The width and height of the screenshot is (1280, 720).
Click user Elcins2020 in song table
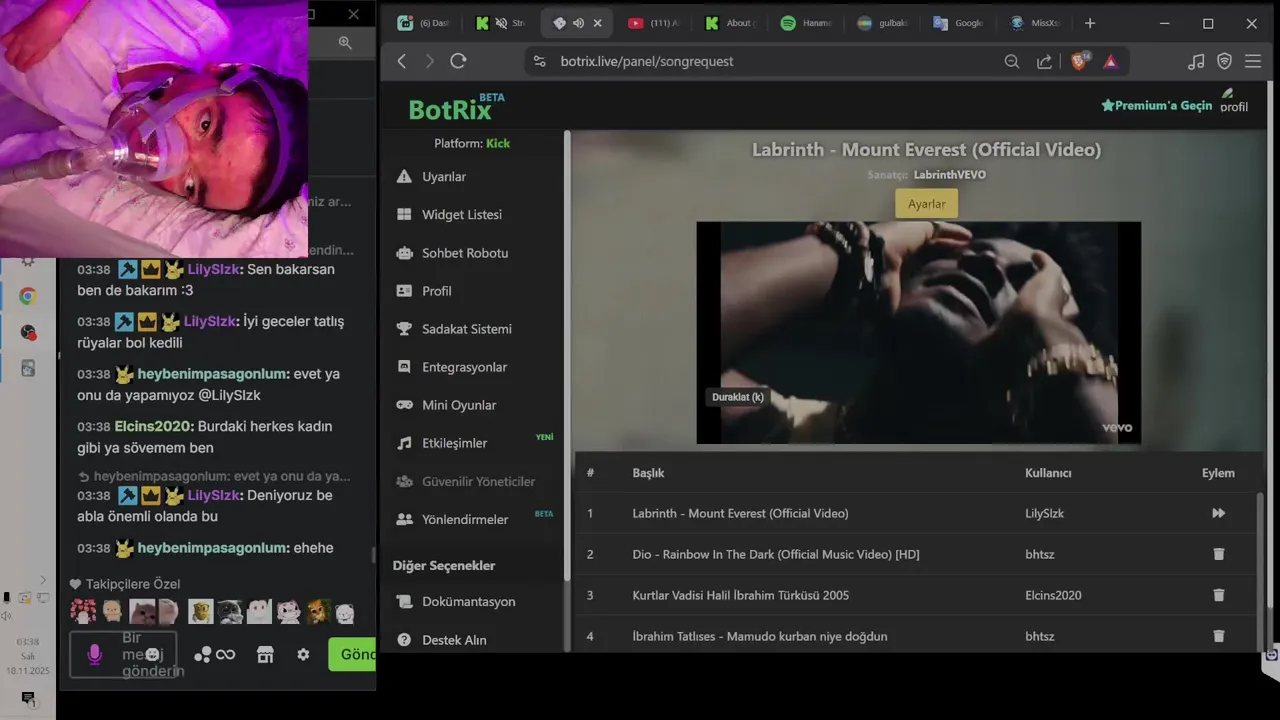click(1053, 595)
